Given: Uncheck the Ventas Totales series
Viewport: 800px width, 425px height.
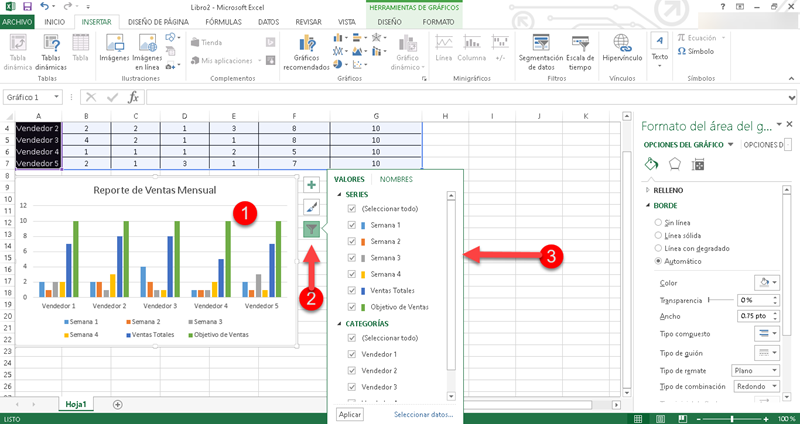Looking at the screenshot, I should pos(351,290).
